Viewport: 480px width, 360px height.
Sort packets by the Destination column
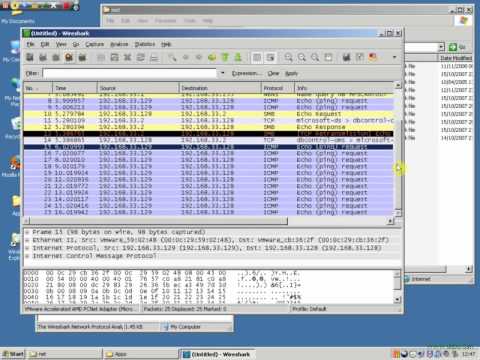(220, 88)
